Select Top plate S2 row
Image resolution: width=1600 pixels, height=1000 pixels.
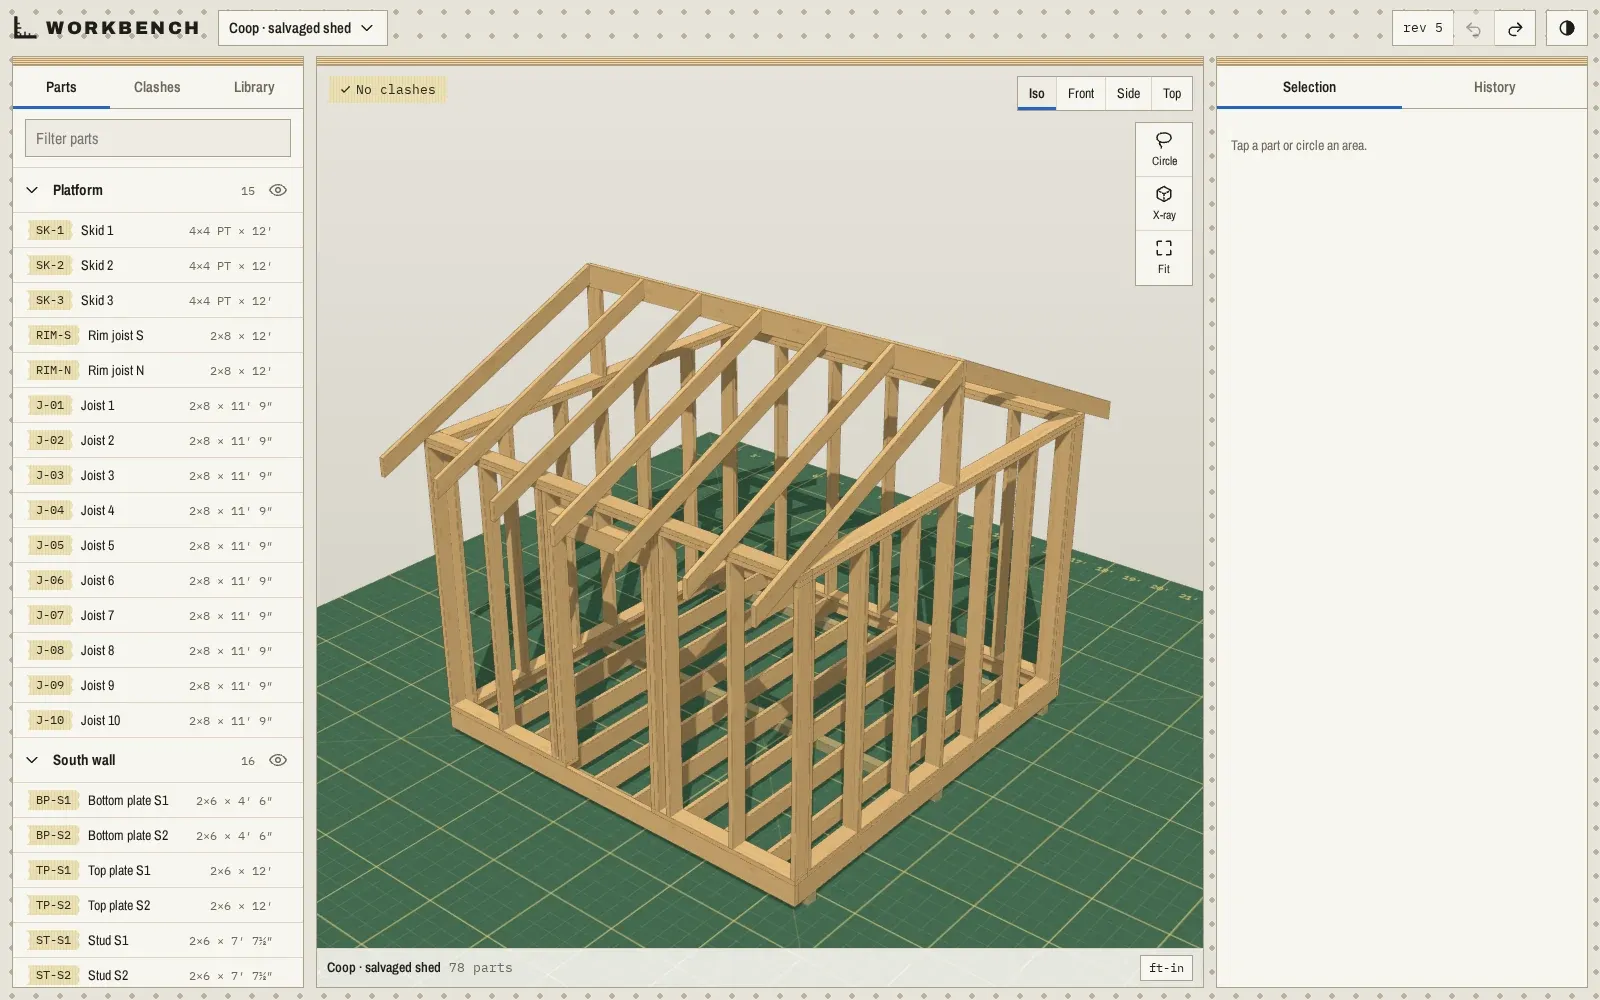158,905
